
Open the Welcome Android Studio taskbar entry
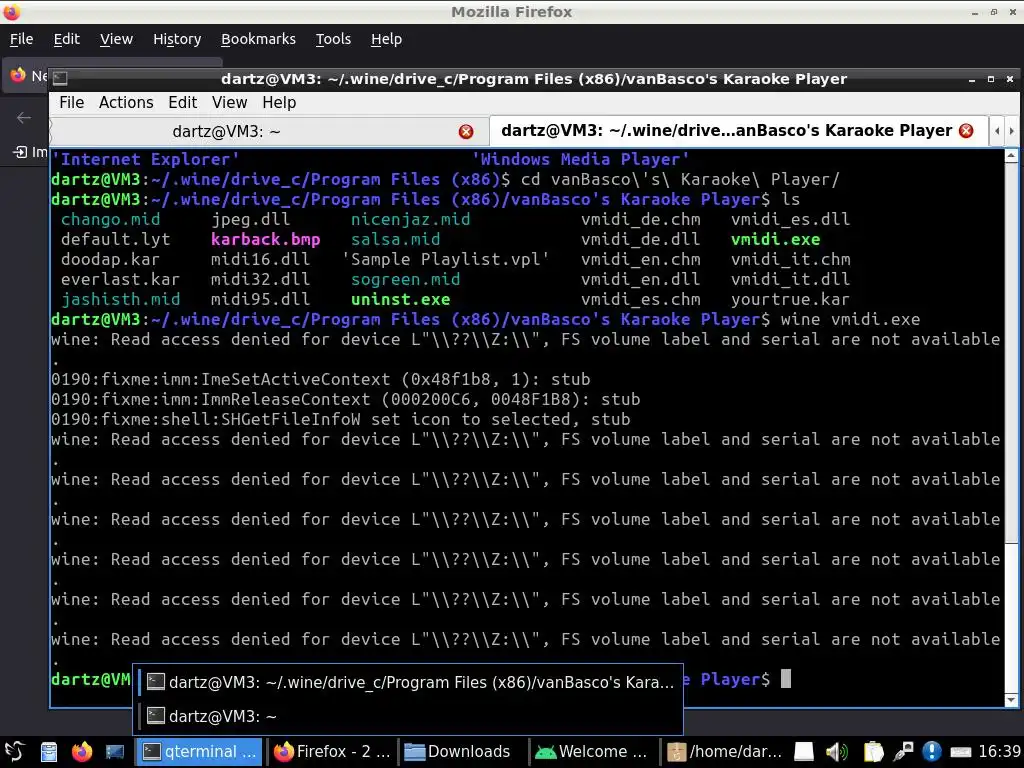coord(593,752)
